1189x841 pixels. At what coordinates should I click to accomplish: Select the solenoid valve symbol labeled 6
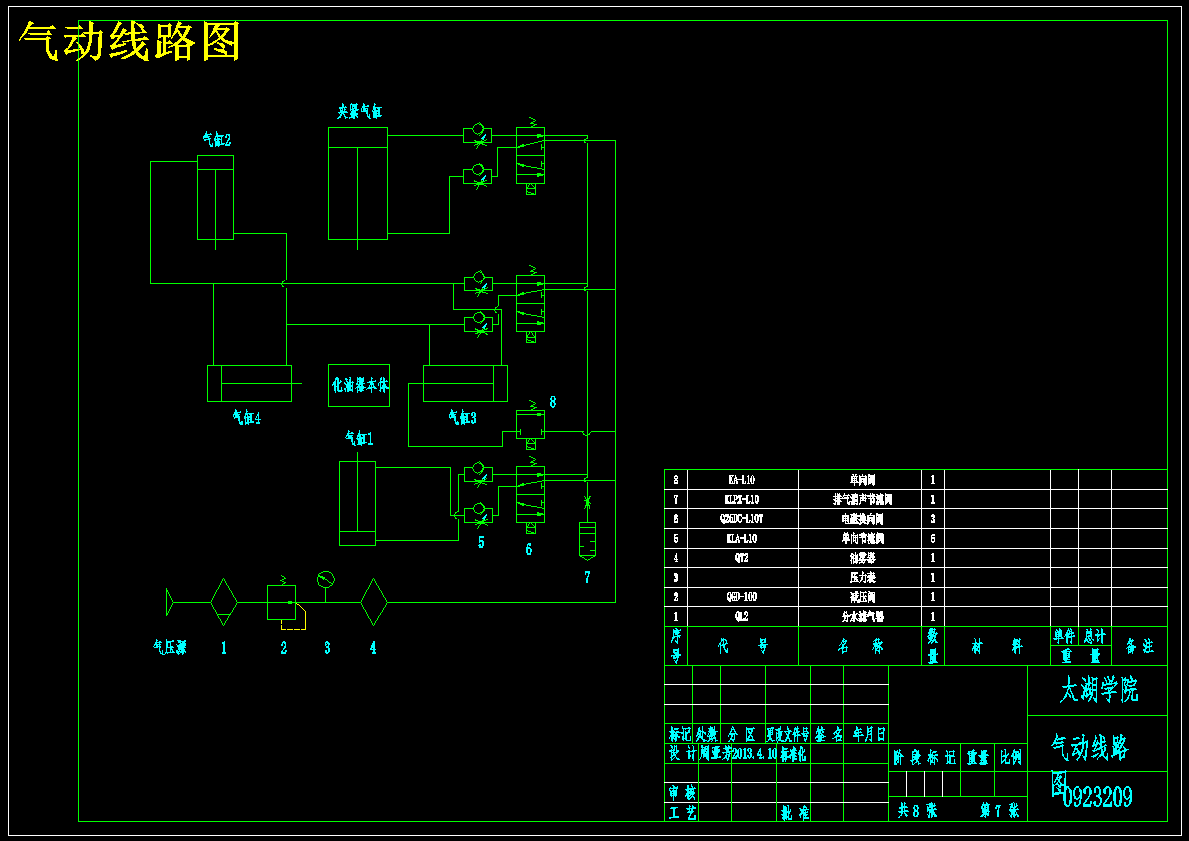tap(530, 494)
